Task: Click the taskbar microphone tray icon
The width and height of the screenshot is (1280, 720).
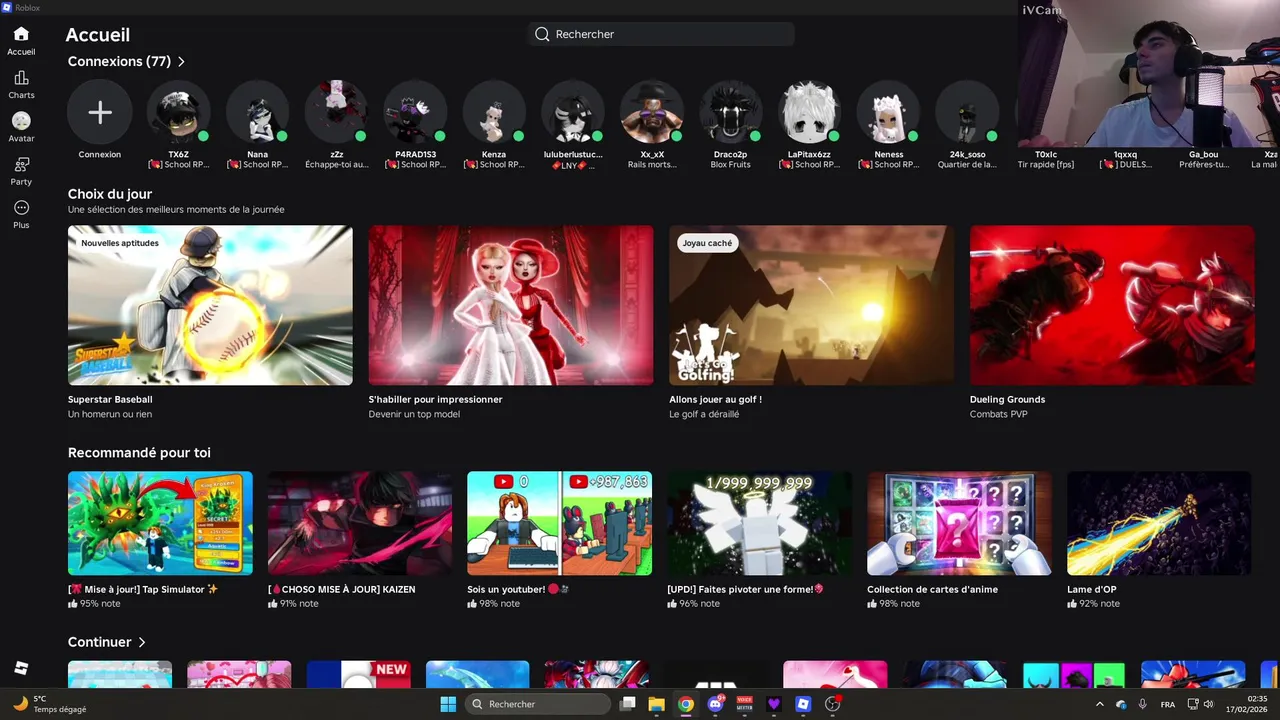Action: (1142, 704)
